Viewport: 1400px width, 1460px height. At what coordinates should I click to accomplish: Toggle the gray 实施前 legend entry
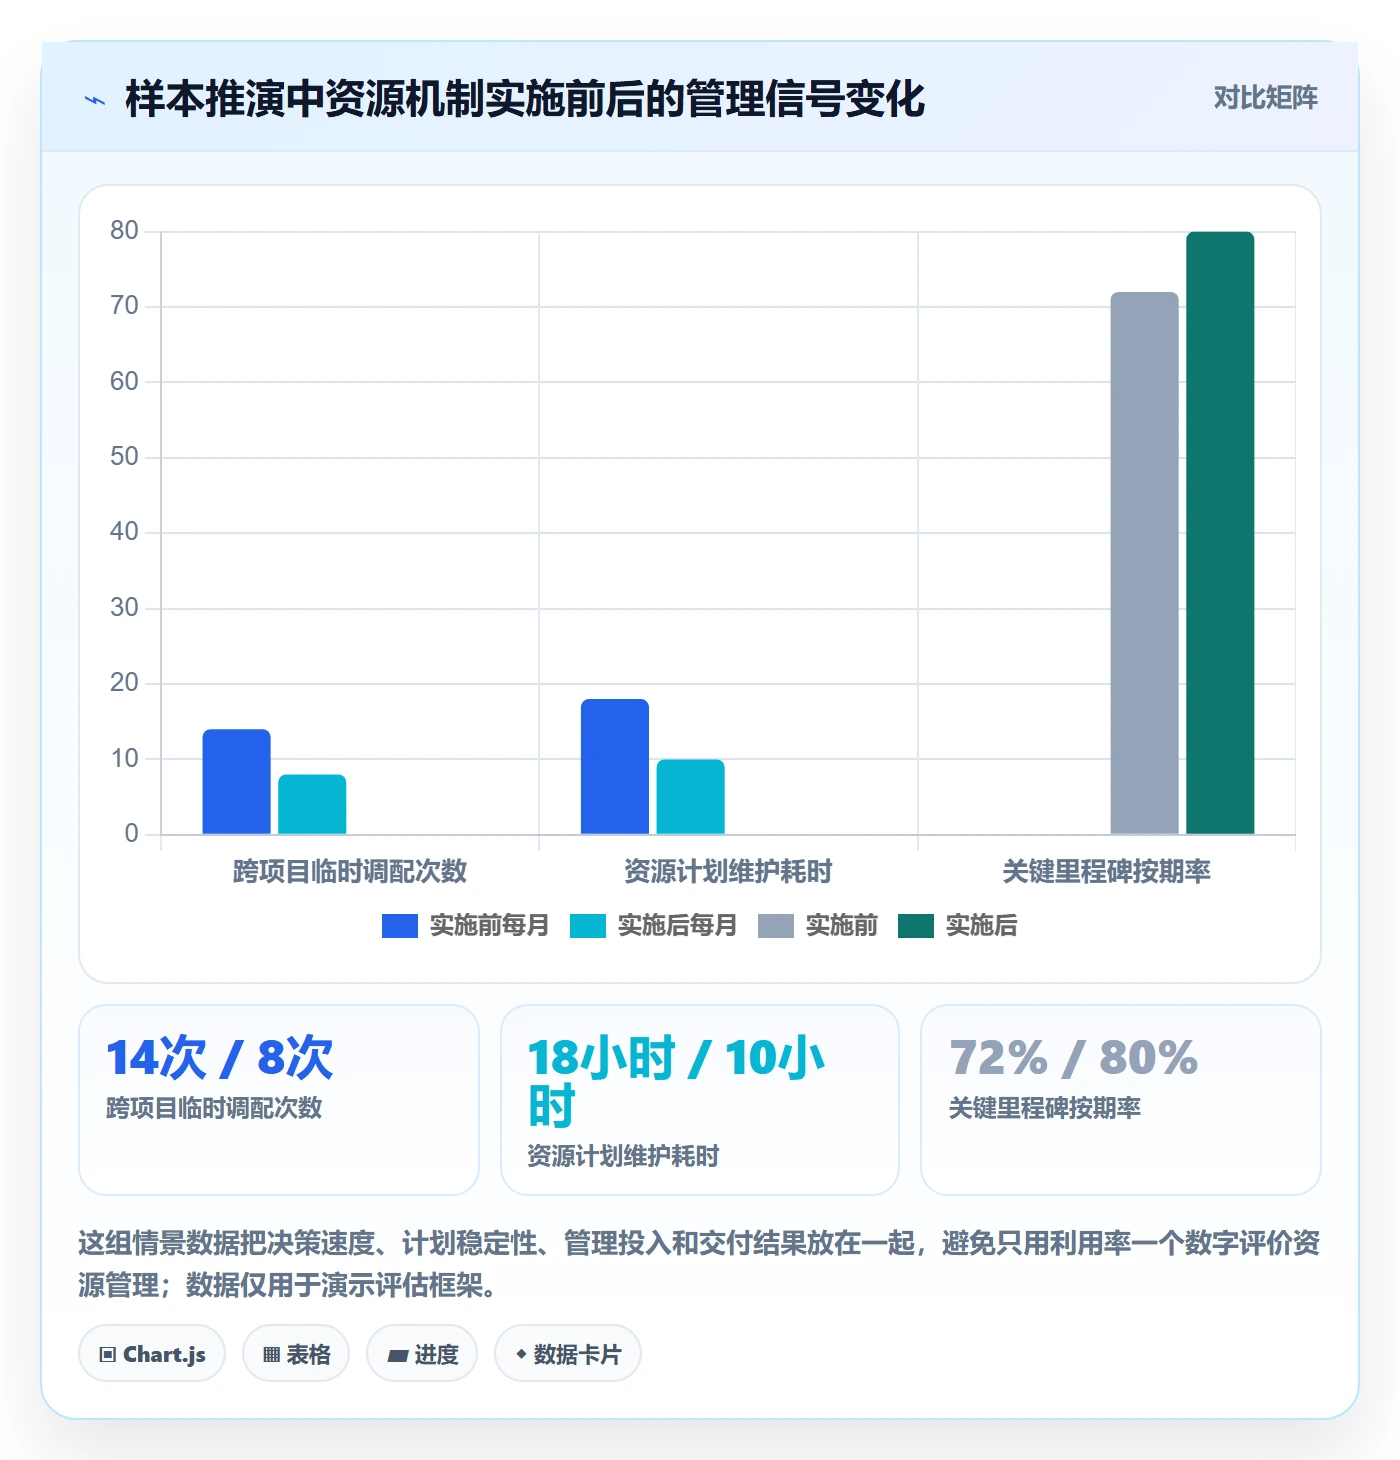point(818,926)
